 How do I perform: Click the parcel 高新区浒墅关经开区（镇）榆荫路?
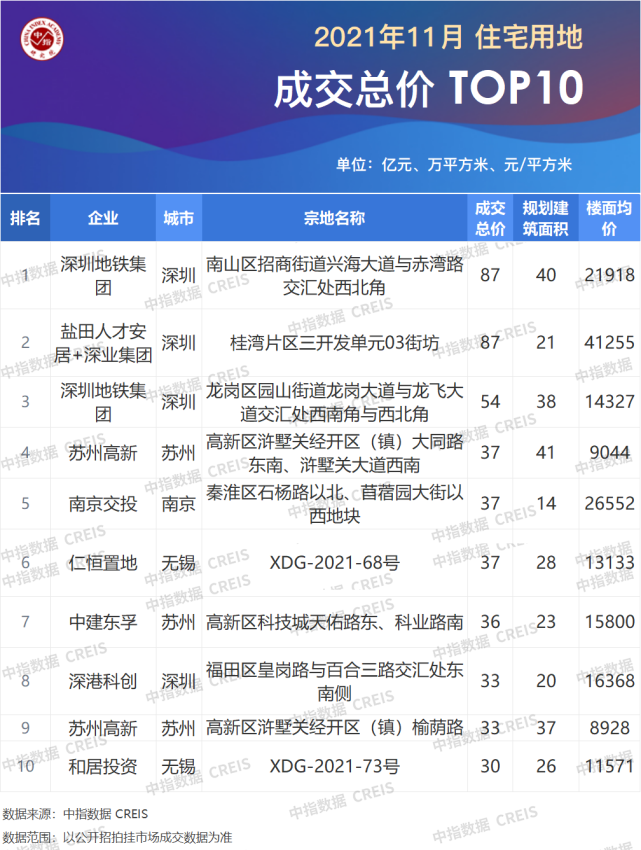pos(334,727)
